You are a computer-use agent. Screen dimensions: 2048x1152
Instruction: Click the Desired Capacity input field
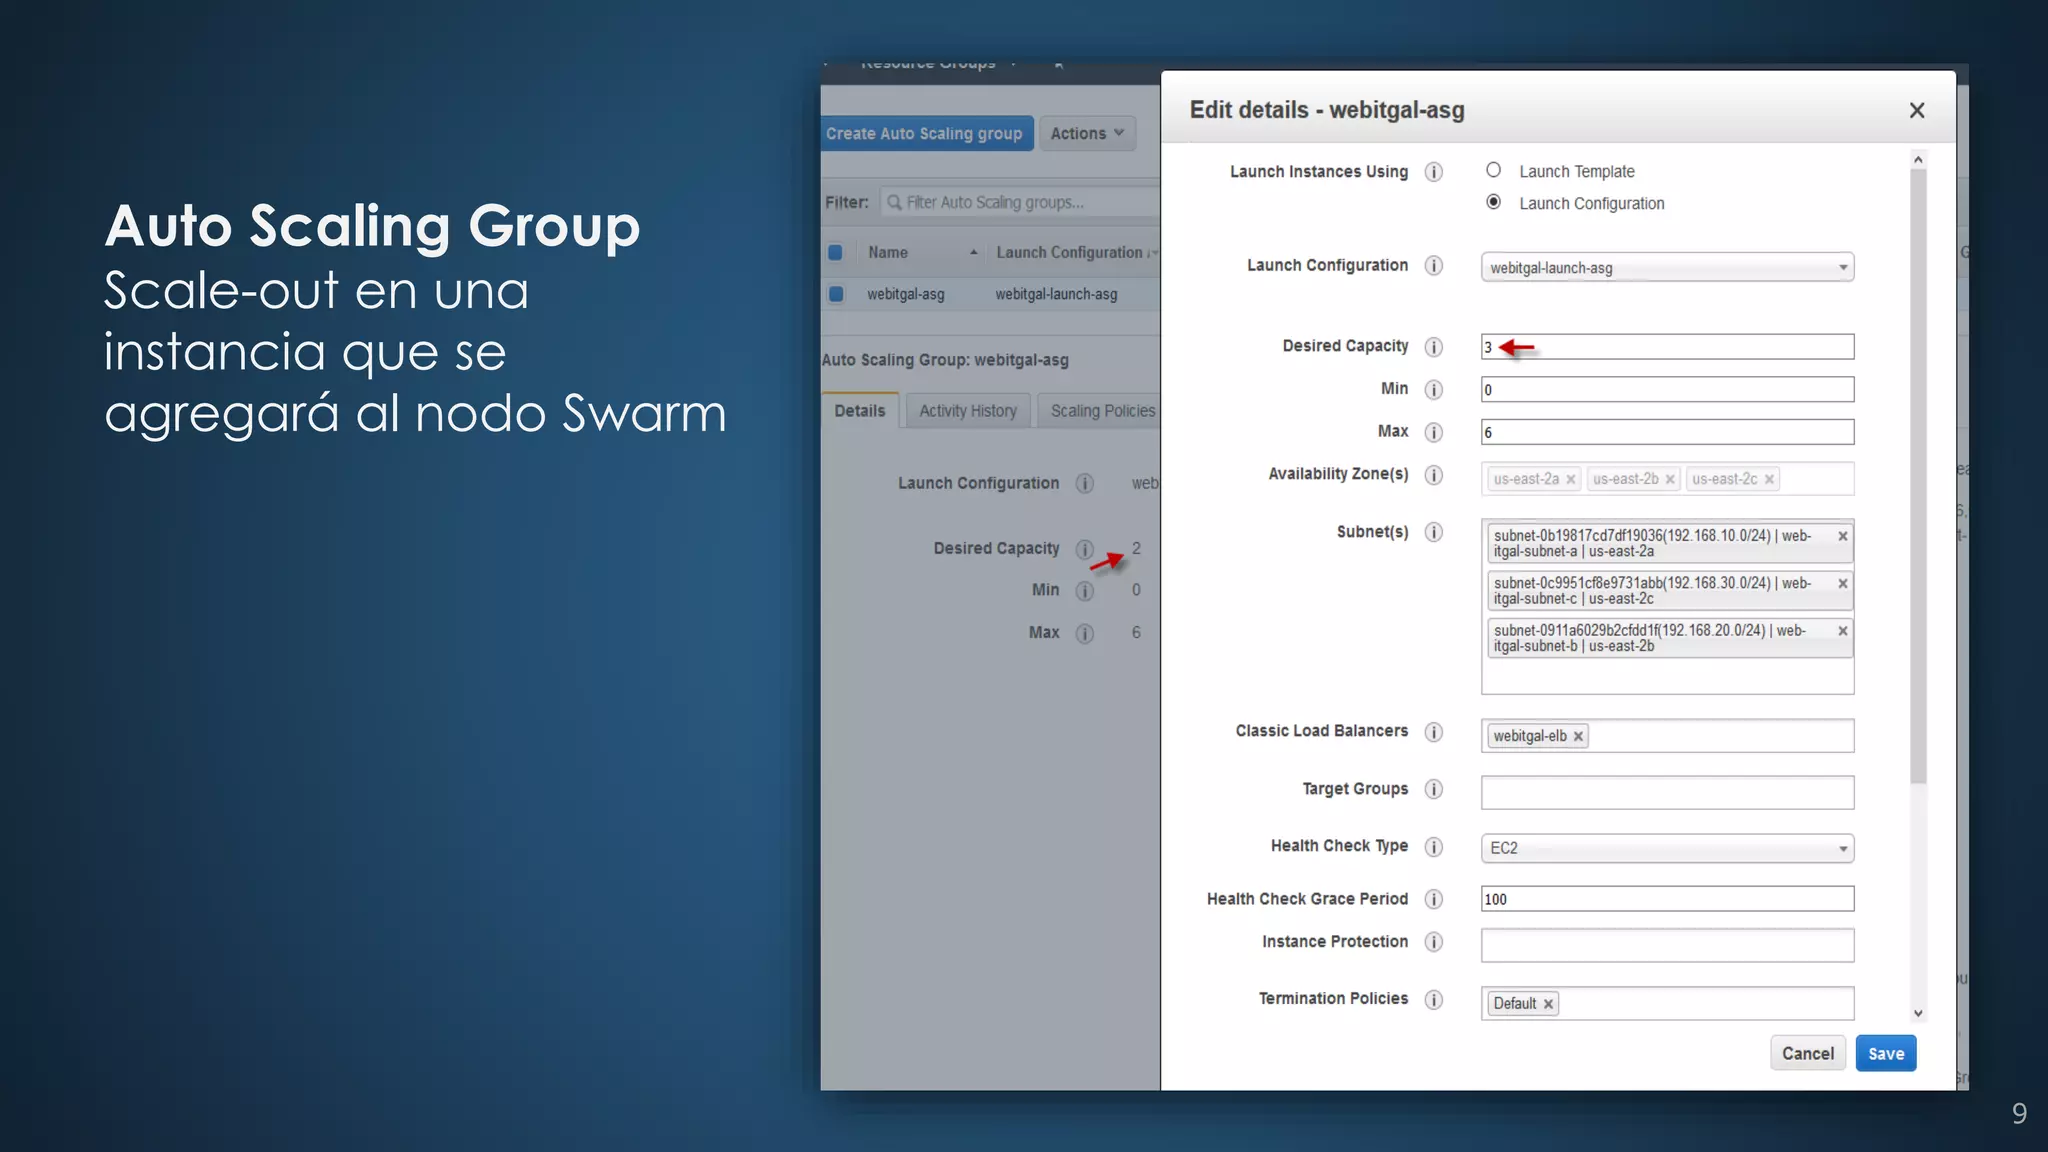click(x=1667, y=347)
